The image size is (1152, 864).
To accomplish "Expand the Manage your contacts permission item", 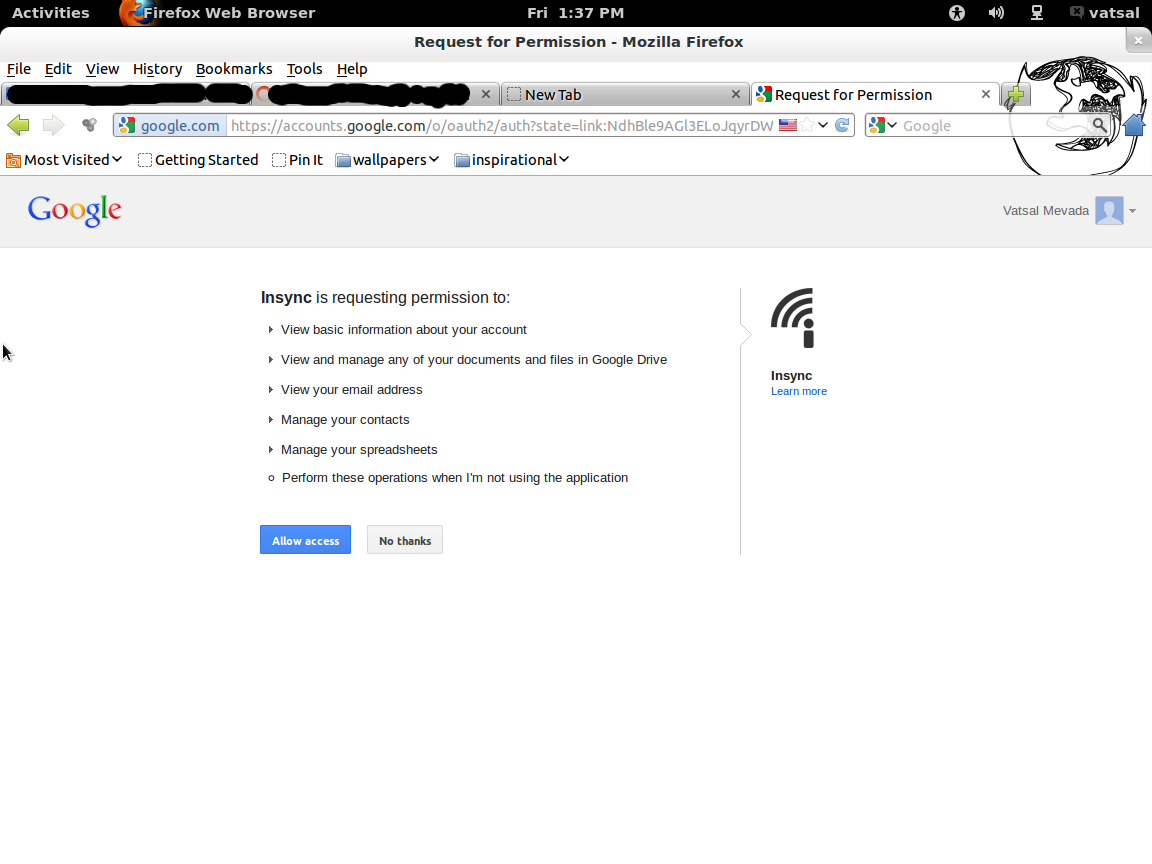I will [x=270, y=419].
